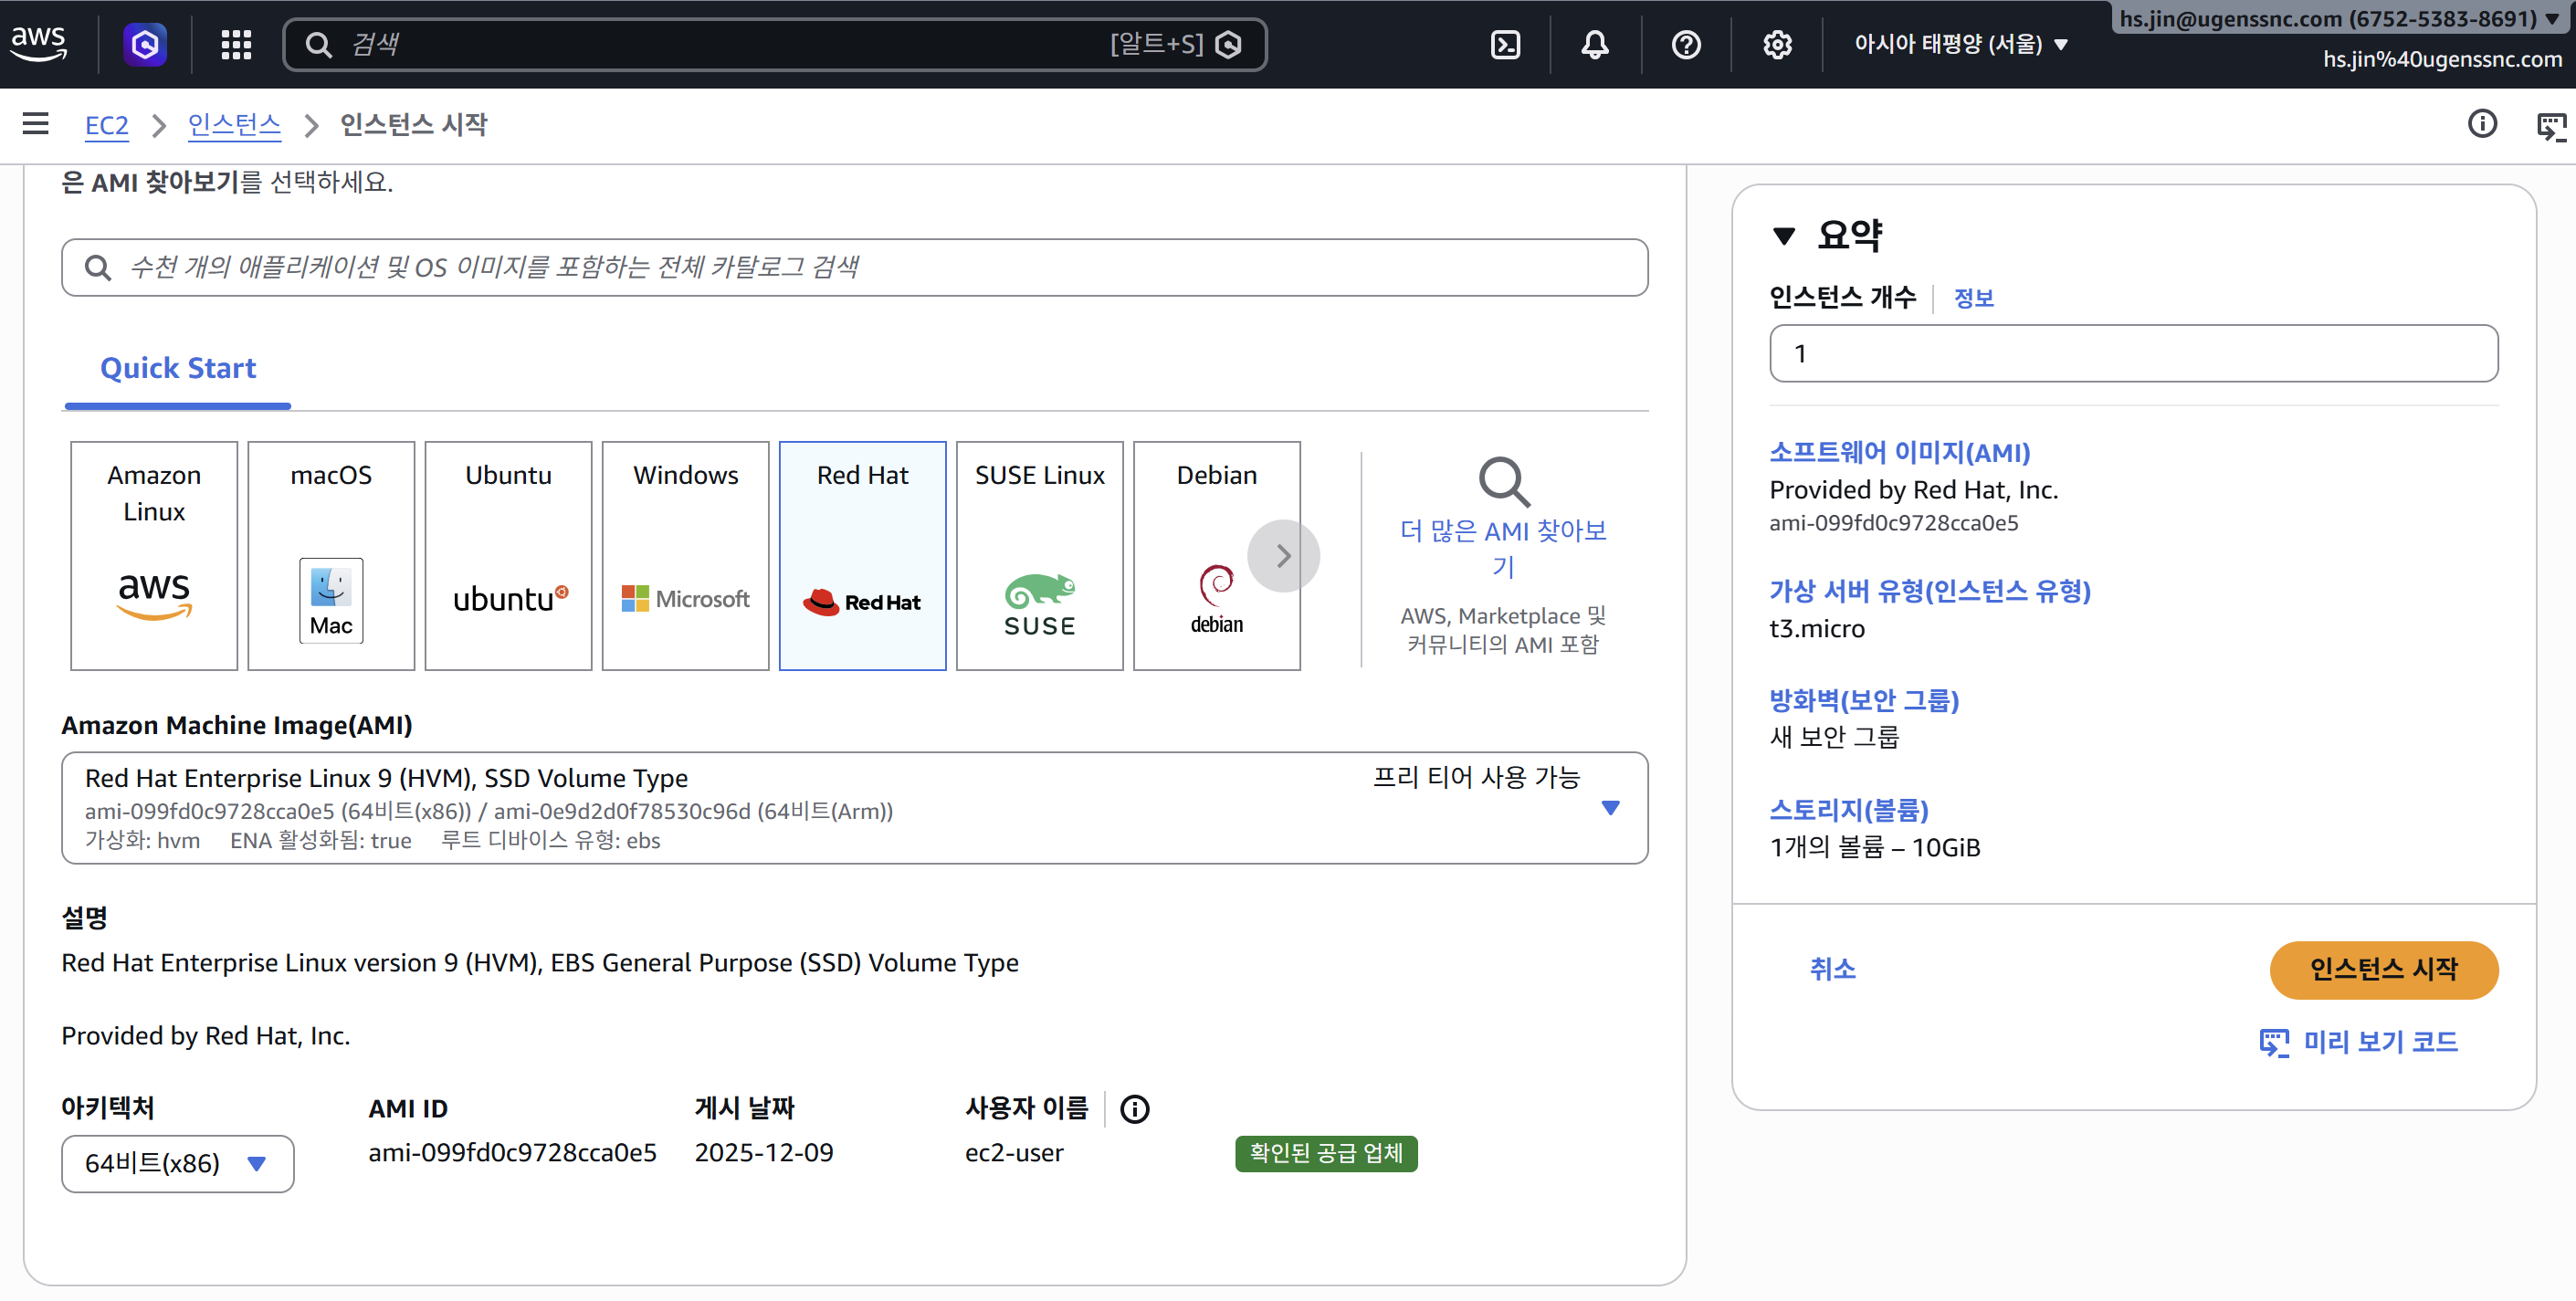Click the instance count number field
Viewport: 2576px width, 1301px height.
2133,353
